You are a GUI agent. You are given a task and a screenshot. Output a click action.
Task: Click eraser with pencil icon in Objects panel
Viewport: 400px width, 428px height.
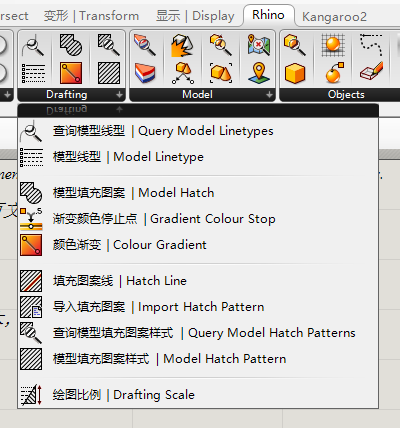[371, 71]
